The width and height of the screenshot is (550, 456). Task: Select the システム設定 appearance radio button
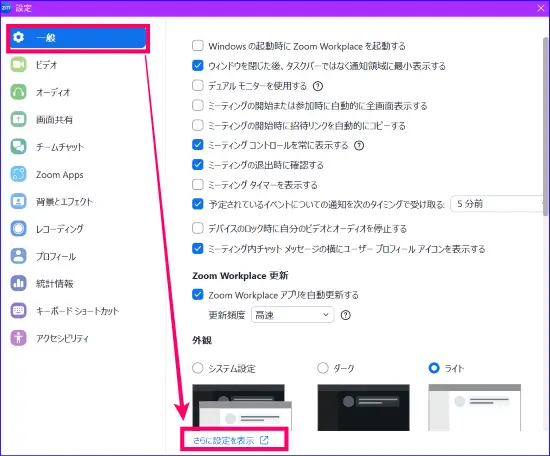tap(198, 368)
